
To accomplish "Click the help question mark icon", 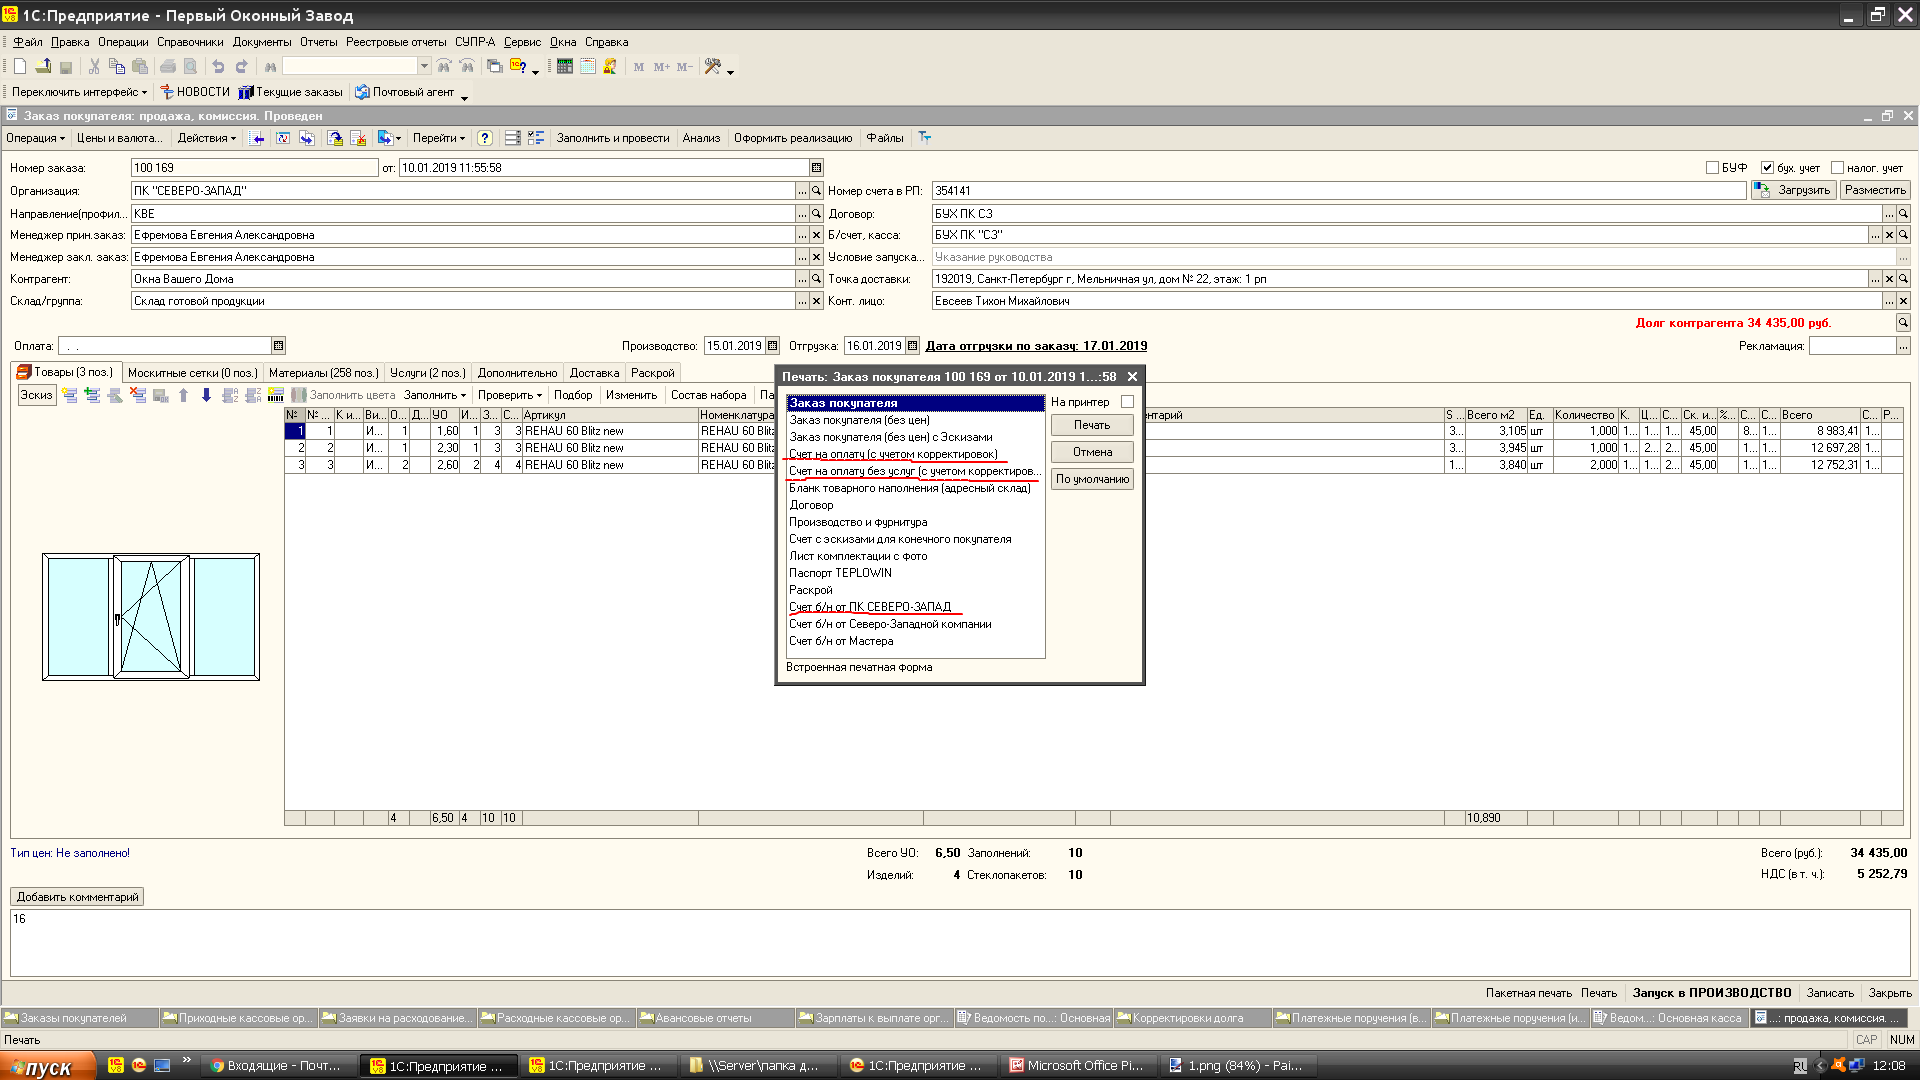I will 485,138.
